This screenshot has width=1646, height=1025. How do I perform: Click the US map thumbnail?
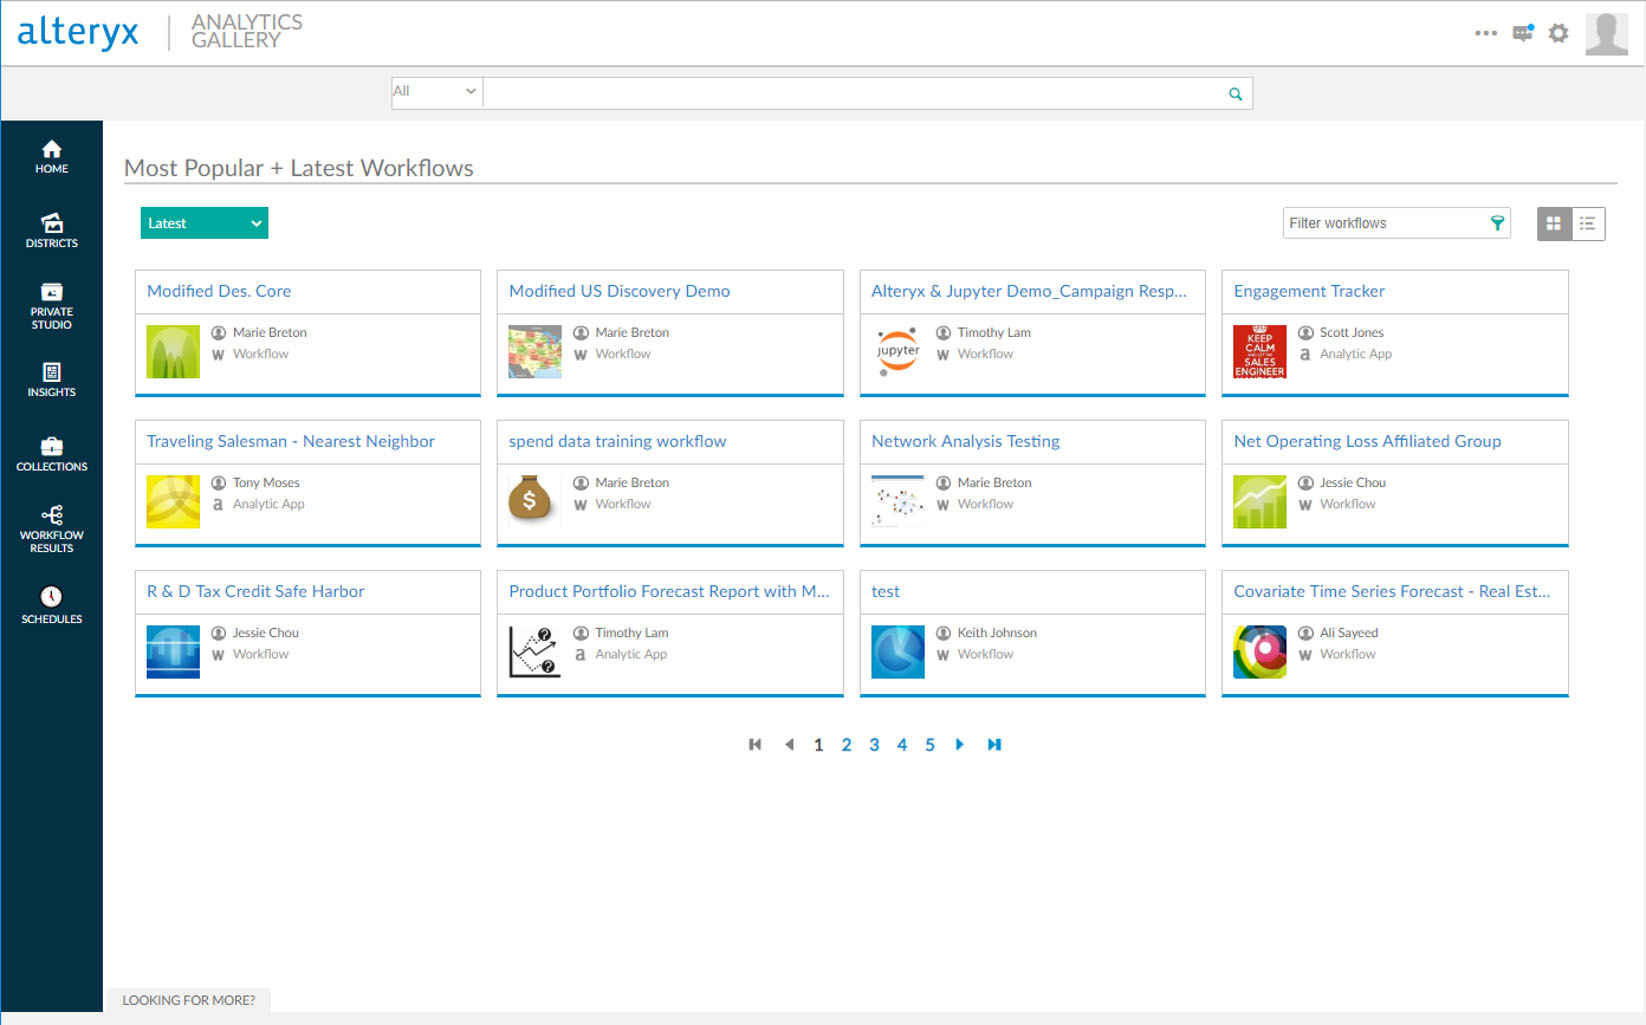pyautogui.click(x=535, y=352)
